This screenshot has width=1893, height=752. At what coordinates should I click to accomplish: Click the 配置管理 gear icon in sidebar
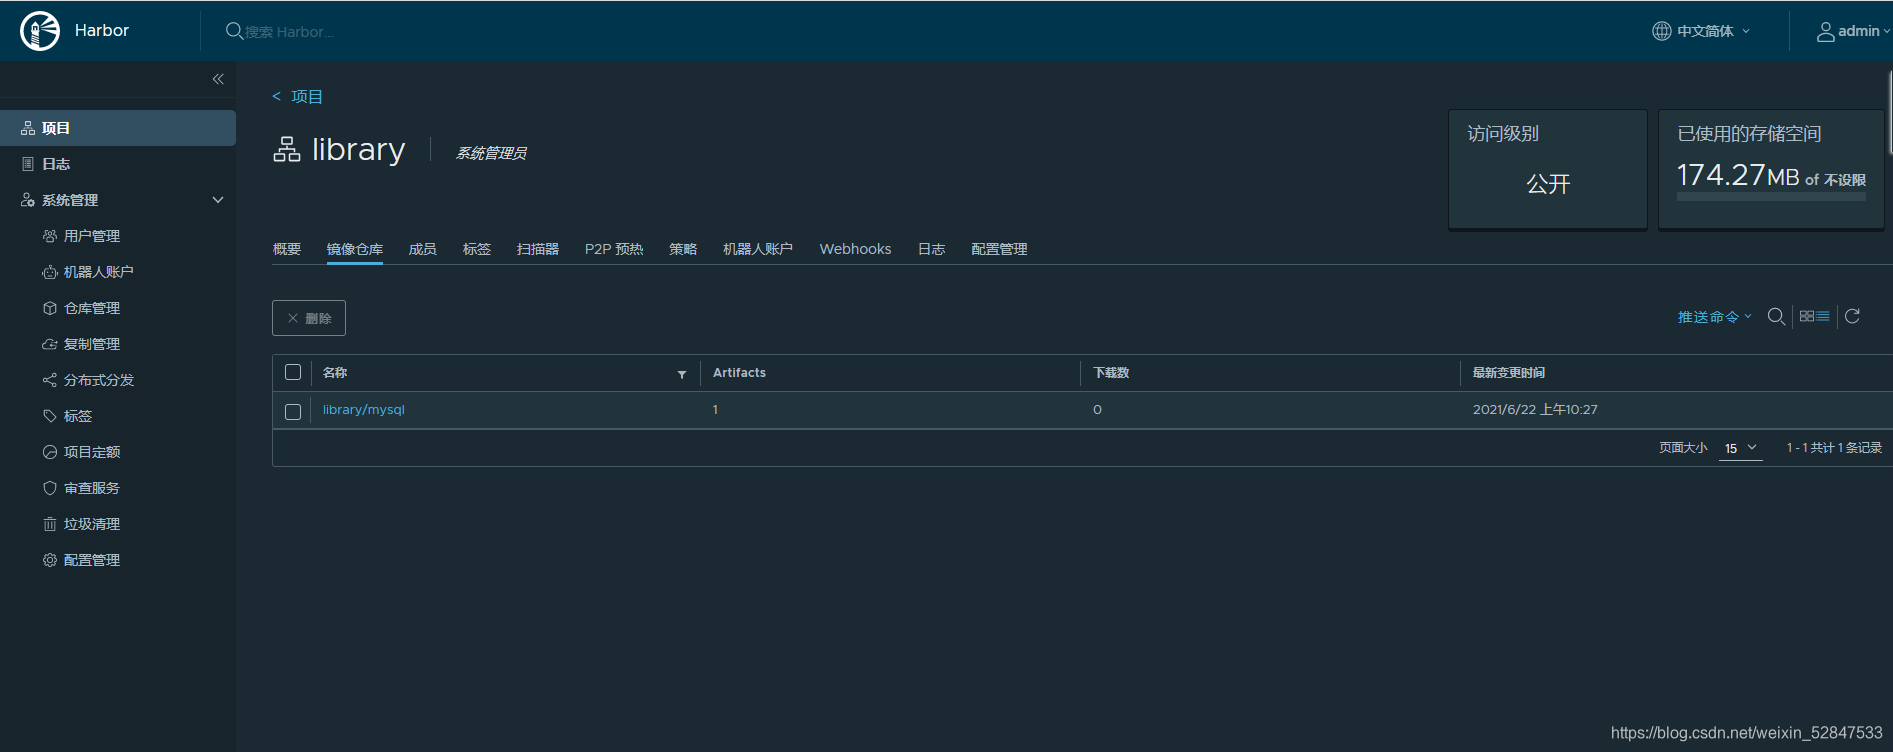click(x=50, y=560)
